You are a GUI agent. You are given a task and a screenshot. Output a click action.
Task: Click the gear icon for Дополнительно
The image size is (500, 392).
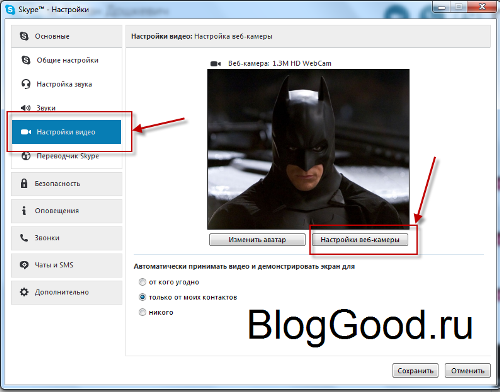24,292
